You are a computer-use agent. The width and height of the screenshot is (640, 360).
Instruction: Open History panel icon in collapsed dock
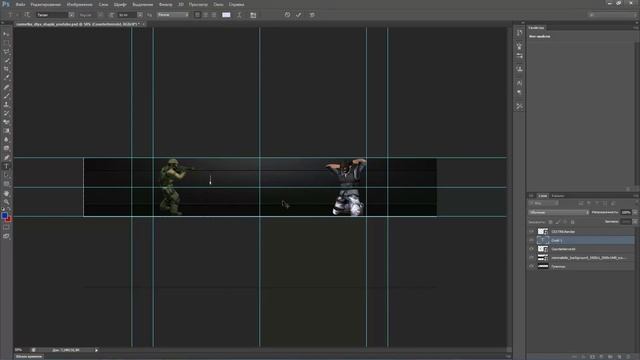pos(519,33)
